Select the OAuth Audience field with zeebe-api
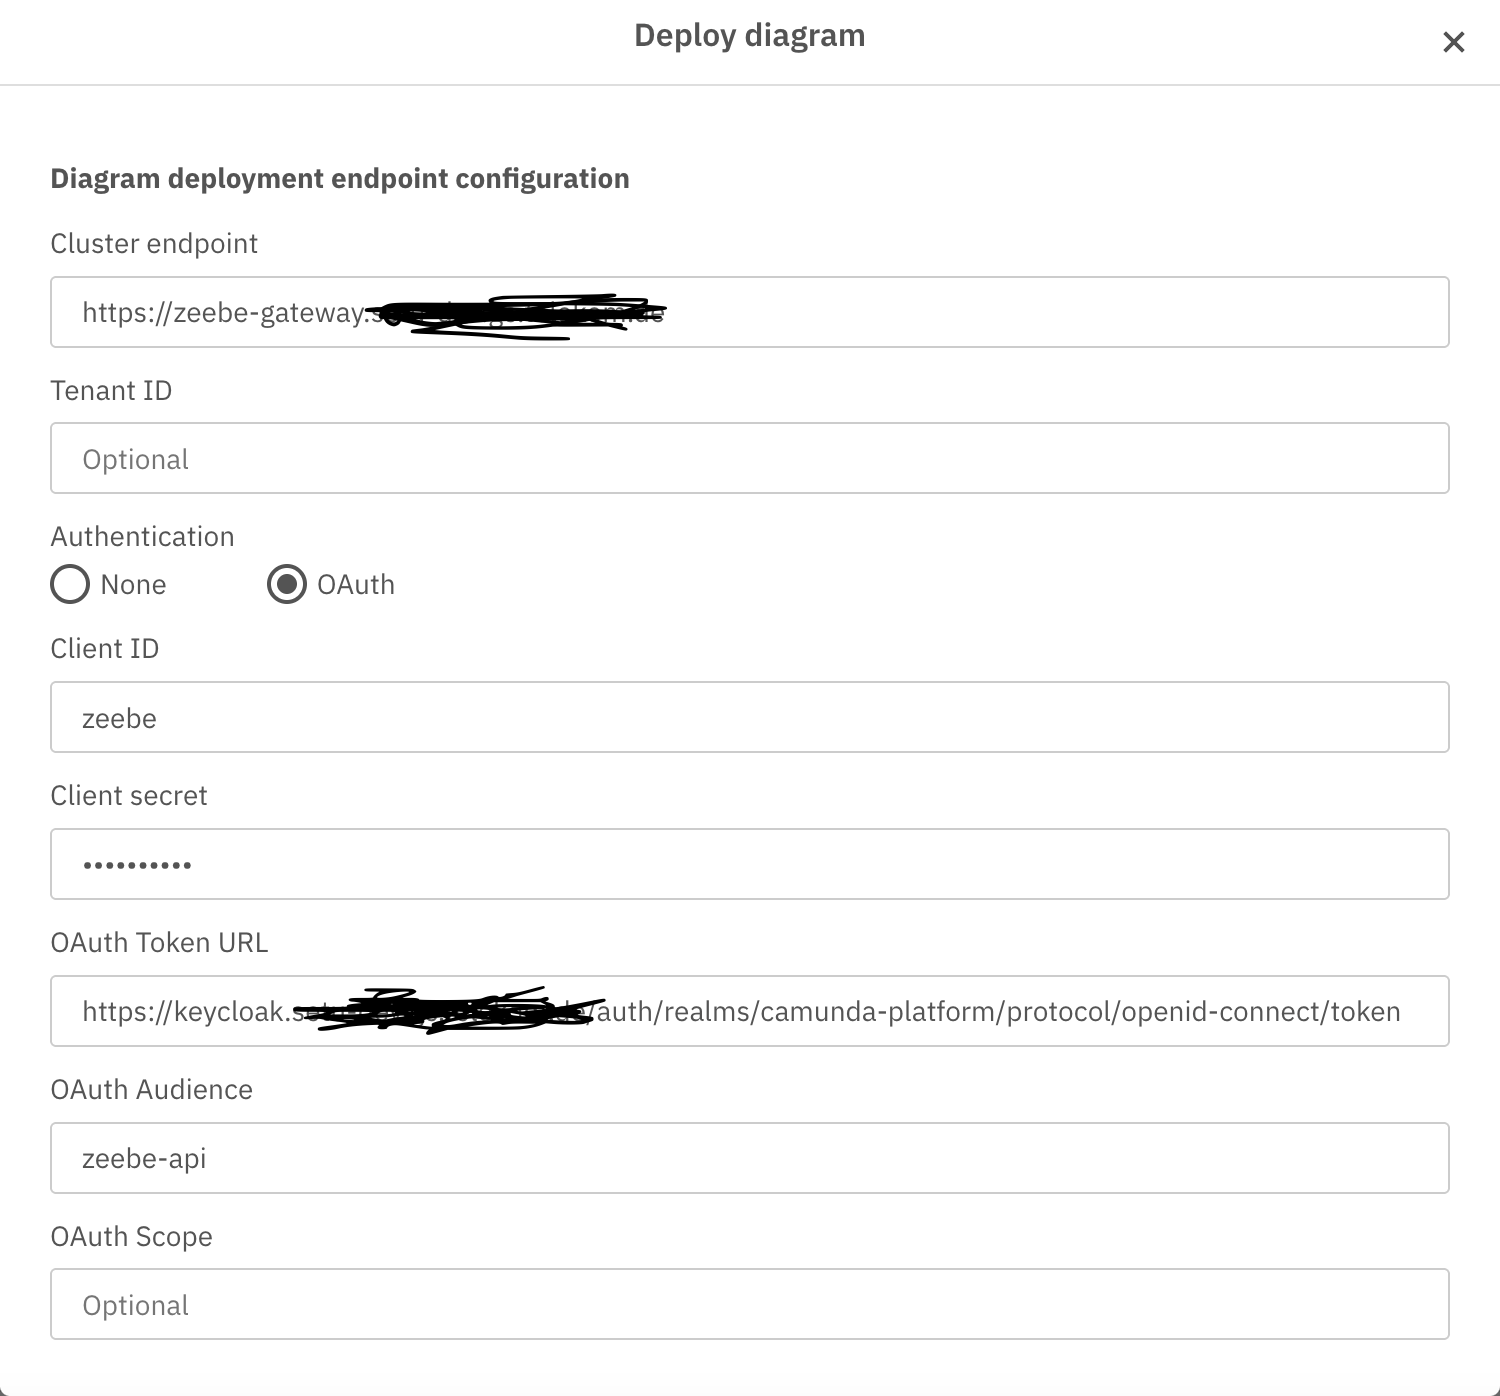The width and height of the screenshot is (1500, 1396). [750, 1159]
